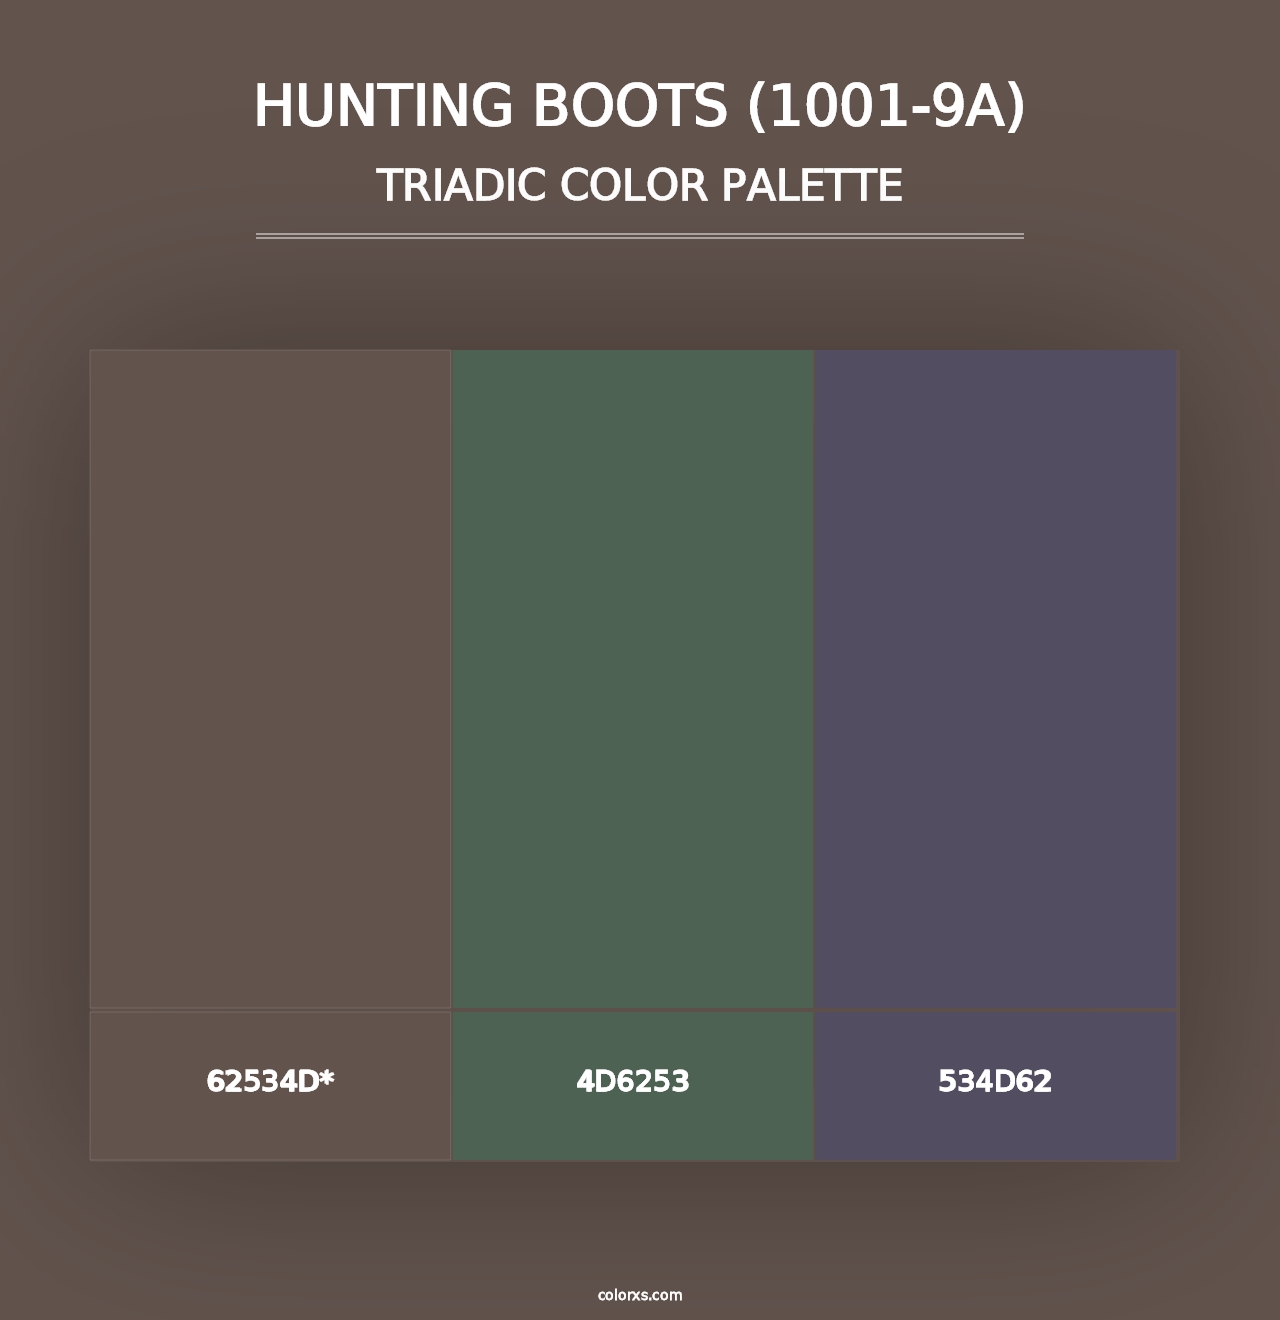The width and height of the screenshot is (1280, 1320).
Task: Select the hex code text 534D62
Action: pyautogui.click(x=995, y=1081)
